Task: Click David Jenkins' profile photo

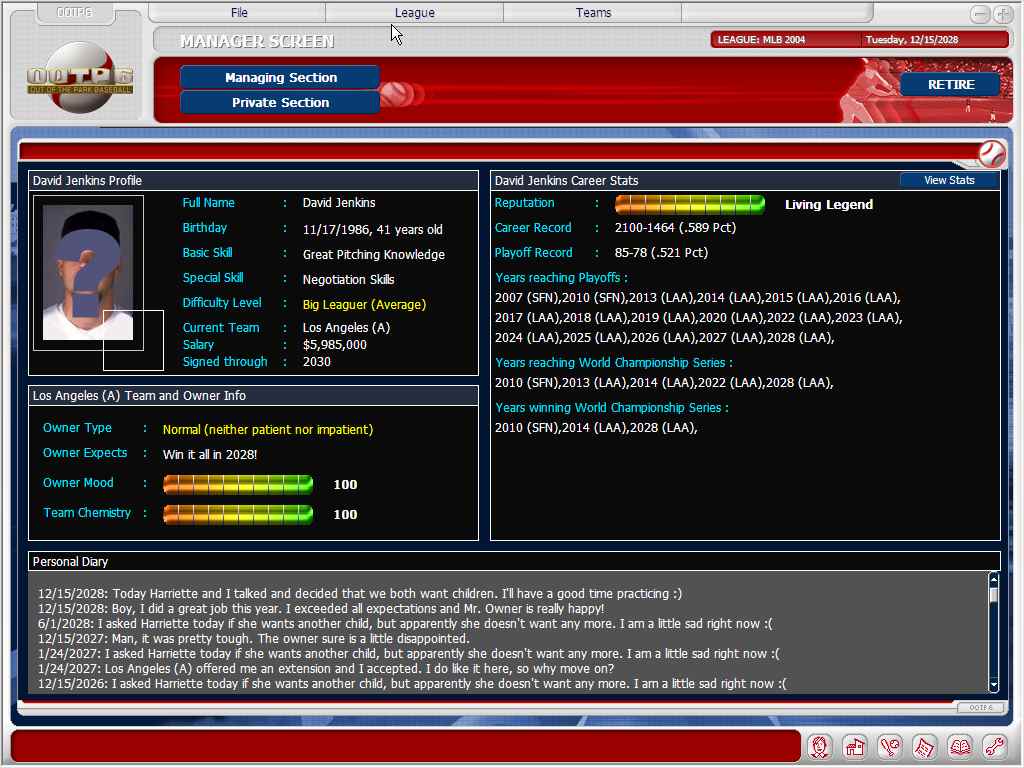Action: (x=88, y=272)
